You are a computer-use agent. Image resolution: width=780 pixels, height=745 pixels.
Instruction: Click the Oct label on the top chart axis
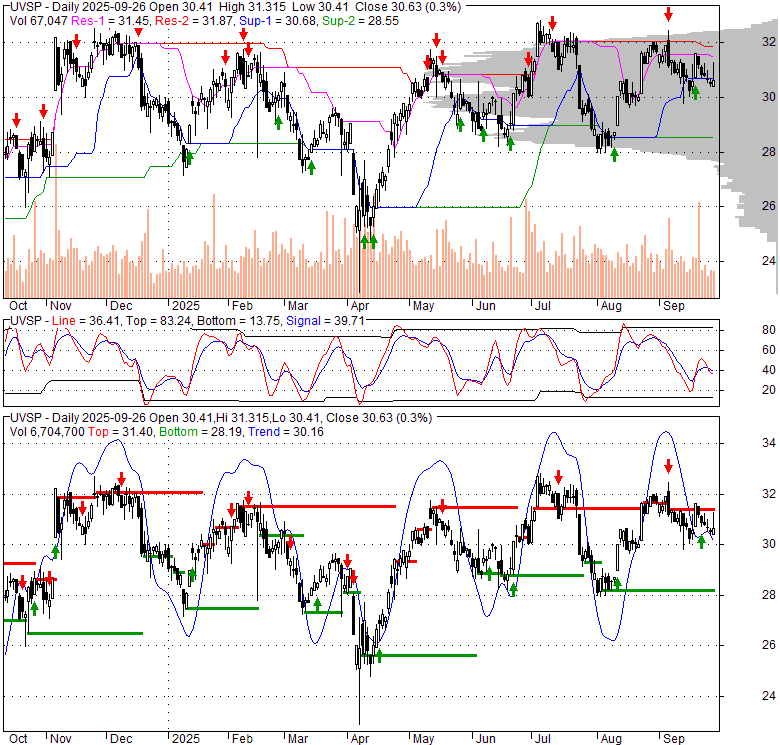18,306
